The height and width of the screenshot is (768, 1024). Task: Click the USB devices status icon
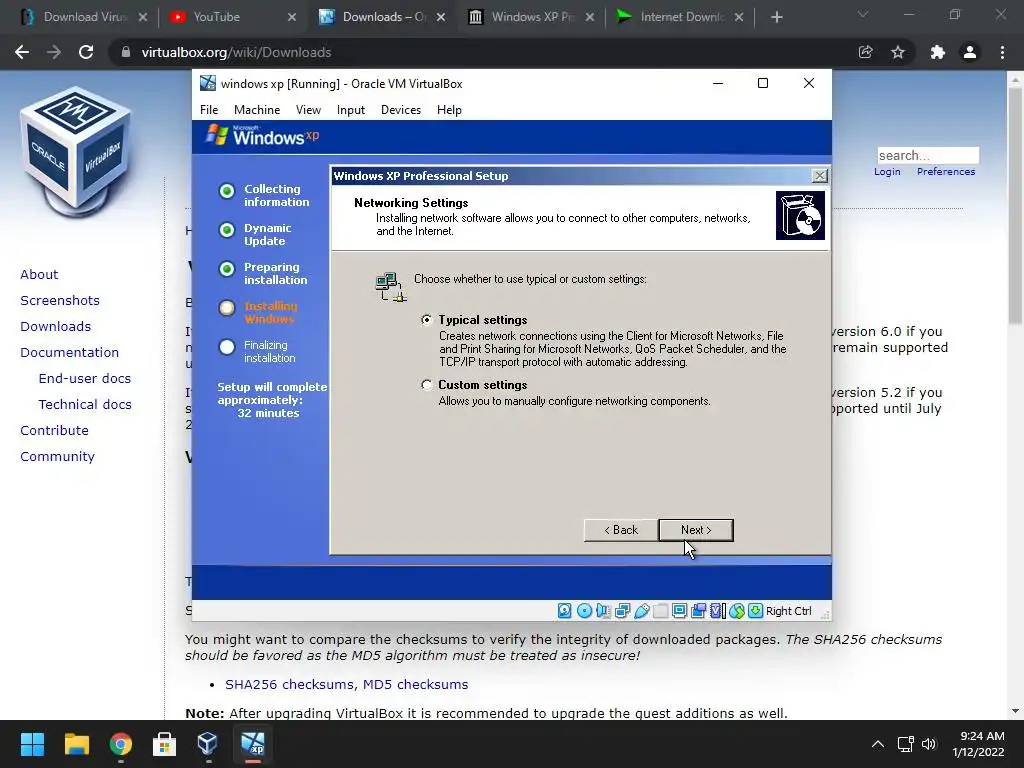[641, 611]
